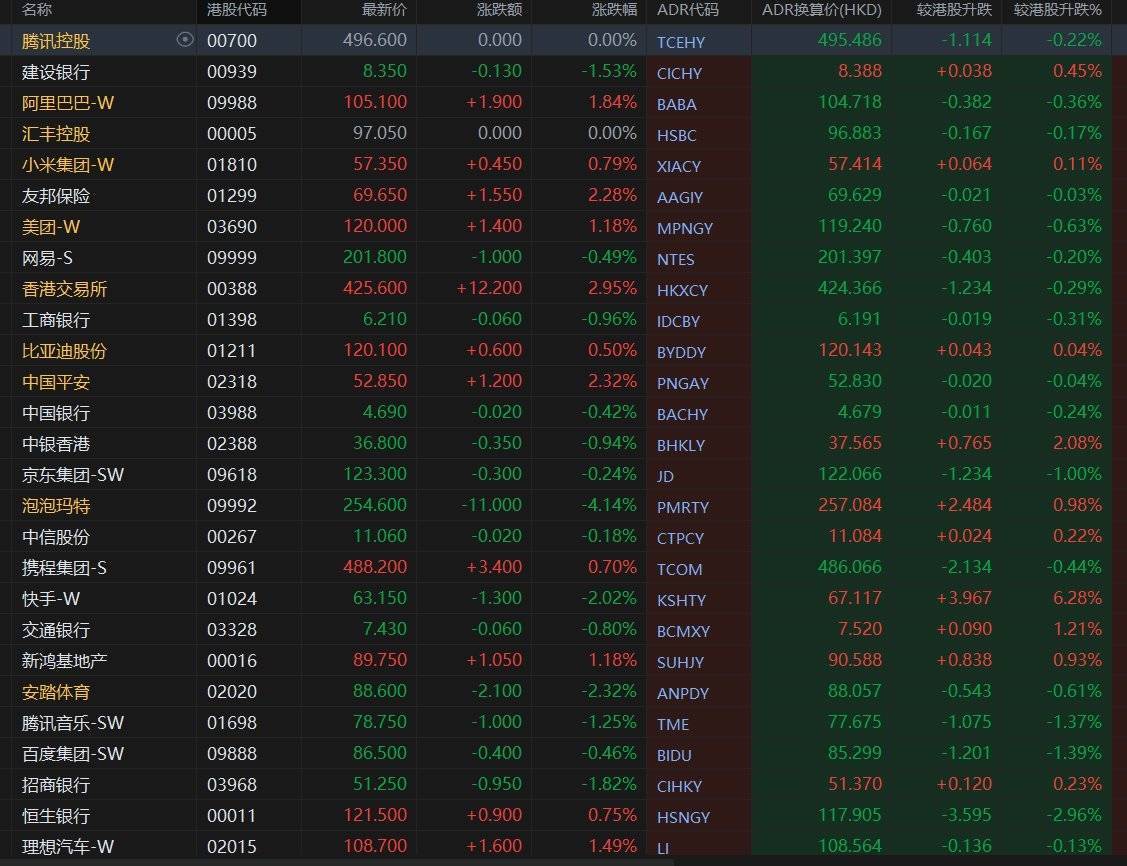Select ADR code KSHTY for 快手
The height and width of the screenshot is (866, 1127).
pos(681,600)
